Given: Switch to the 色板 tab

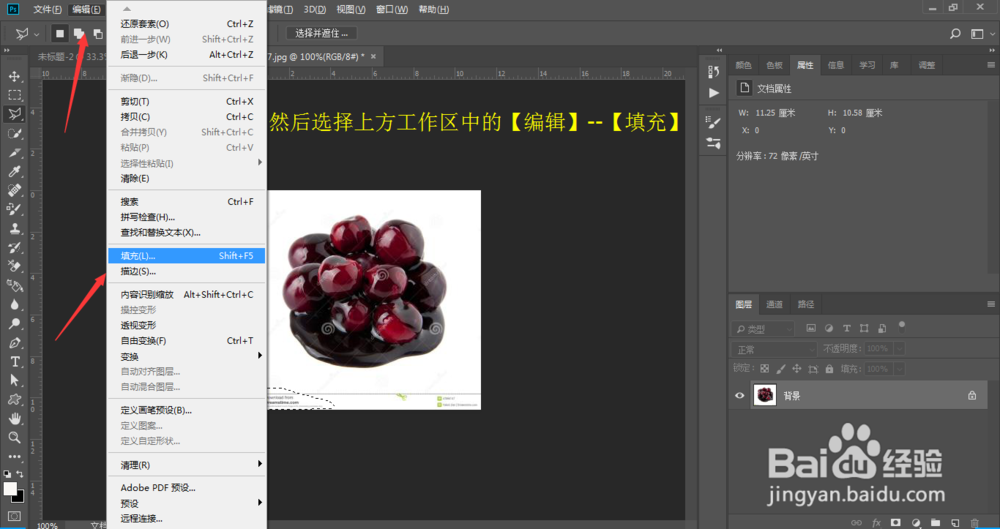Looking at the screenshot, I should coord(774,65).
